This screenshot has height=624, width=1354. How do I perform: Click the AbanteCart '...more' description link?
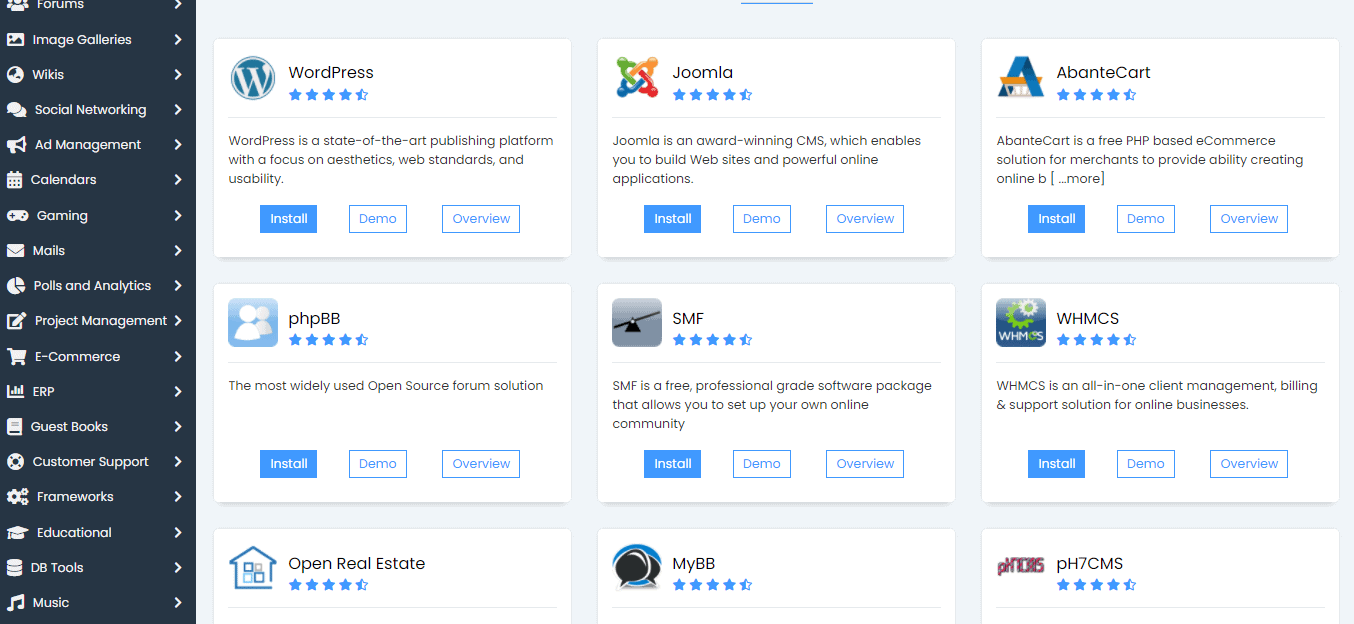pyautogui.click(x=1080, y=179)
